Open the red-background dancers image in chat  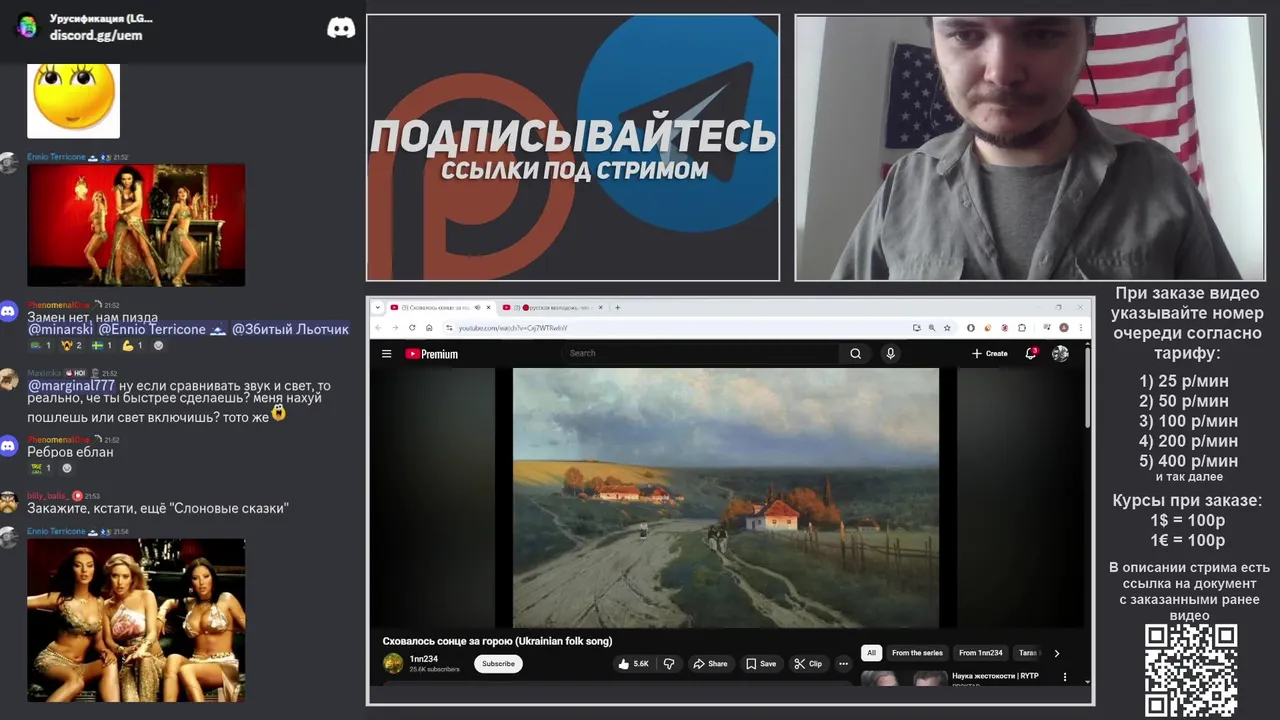(x=136, y=225)
